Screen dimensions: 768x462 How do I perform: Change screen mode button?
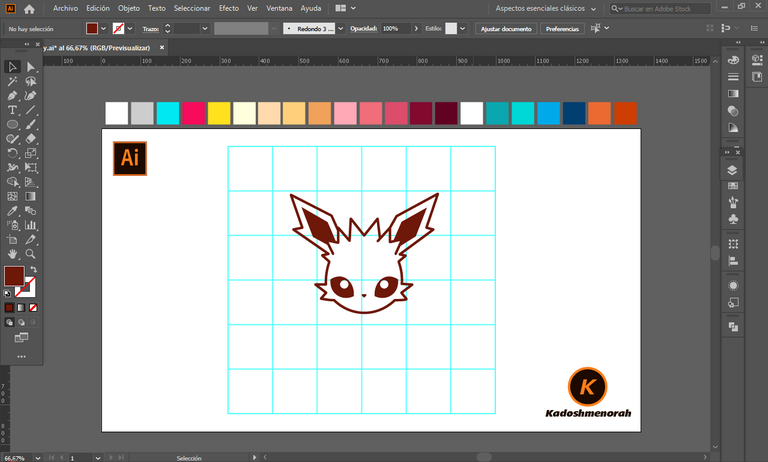[21, 338]
